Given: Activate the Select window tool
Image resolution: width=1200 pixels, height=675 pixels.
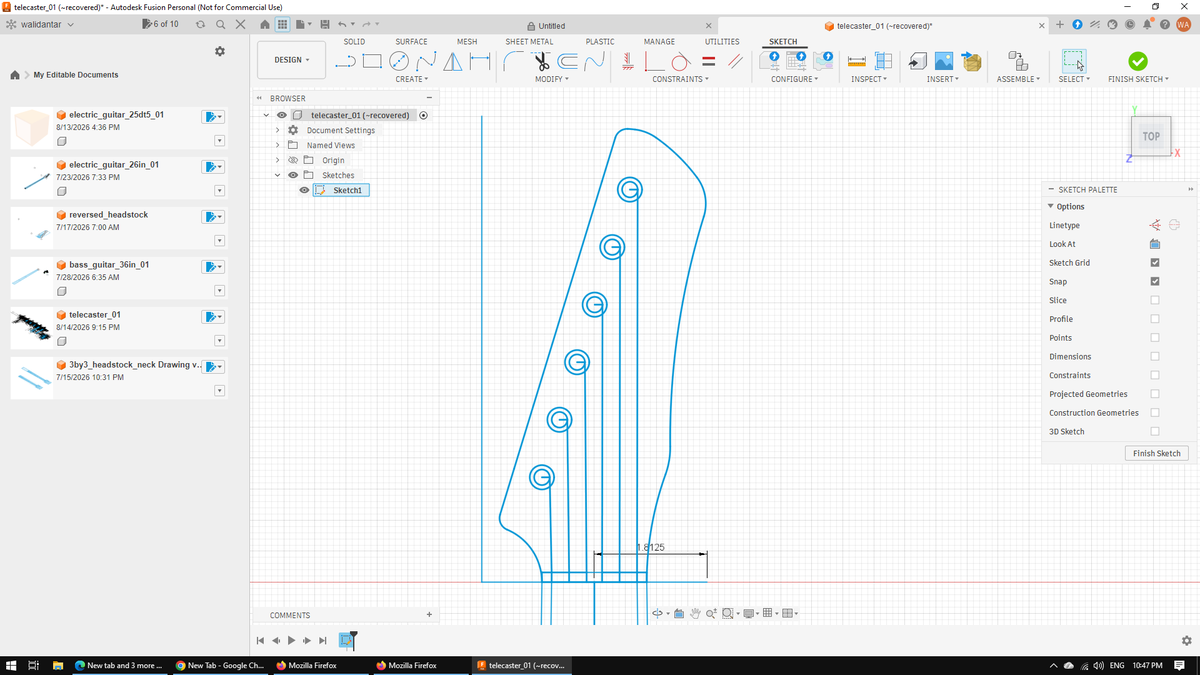Looking at the screenshot, I should coord(1074,60).
